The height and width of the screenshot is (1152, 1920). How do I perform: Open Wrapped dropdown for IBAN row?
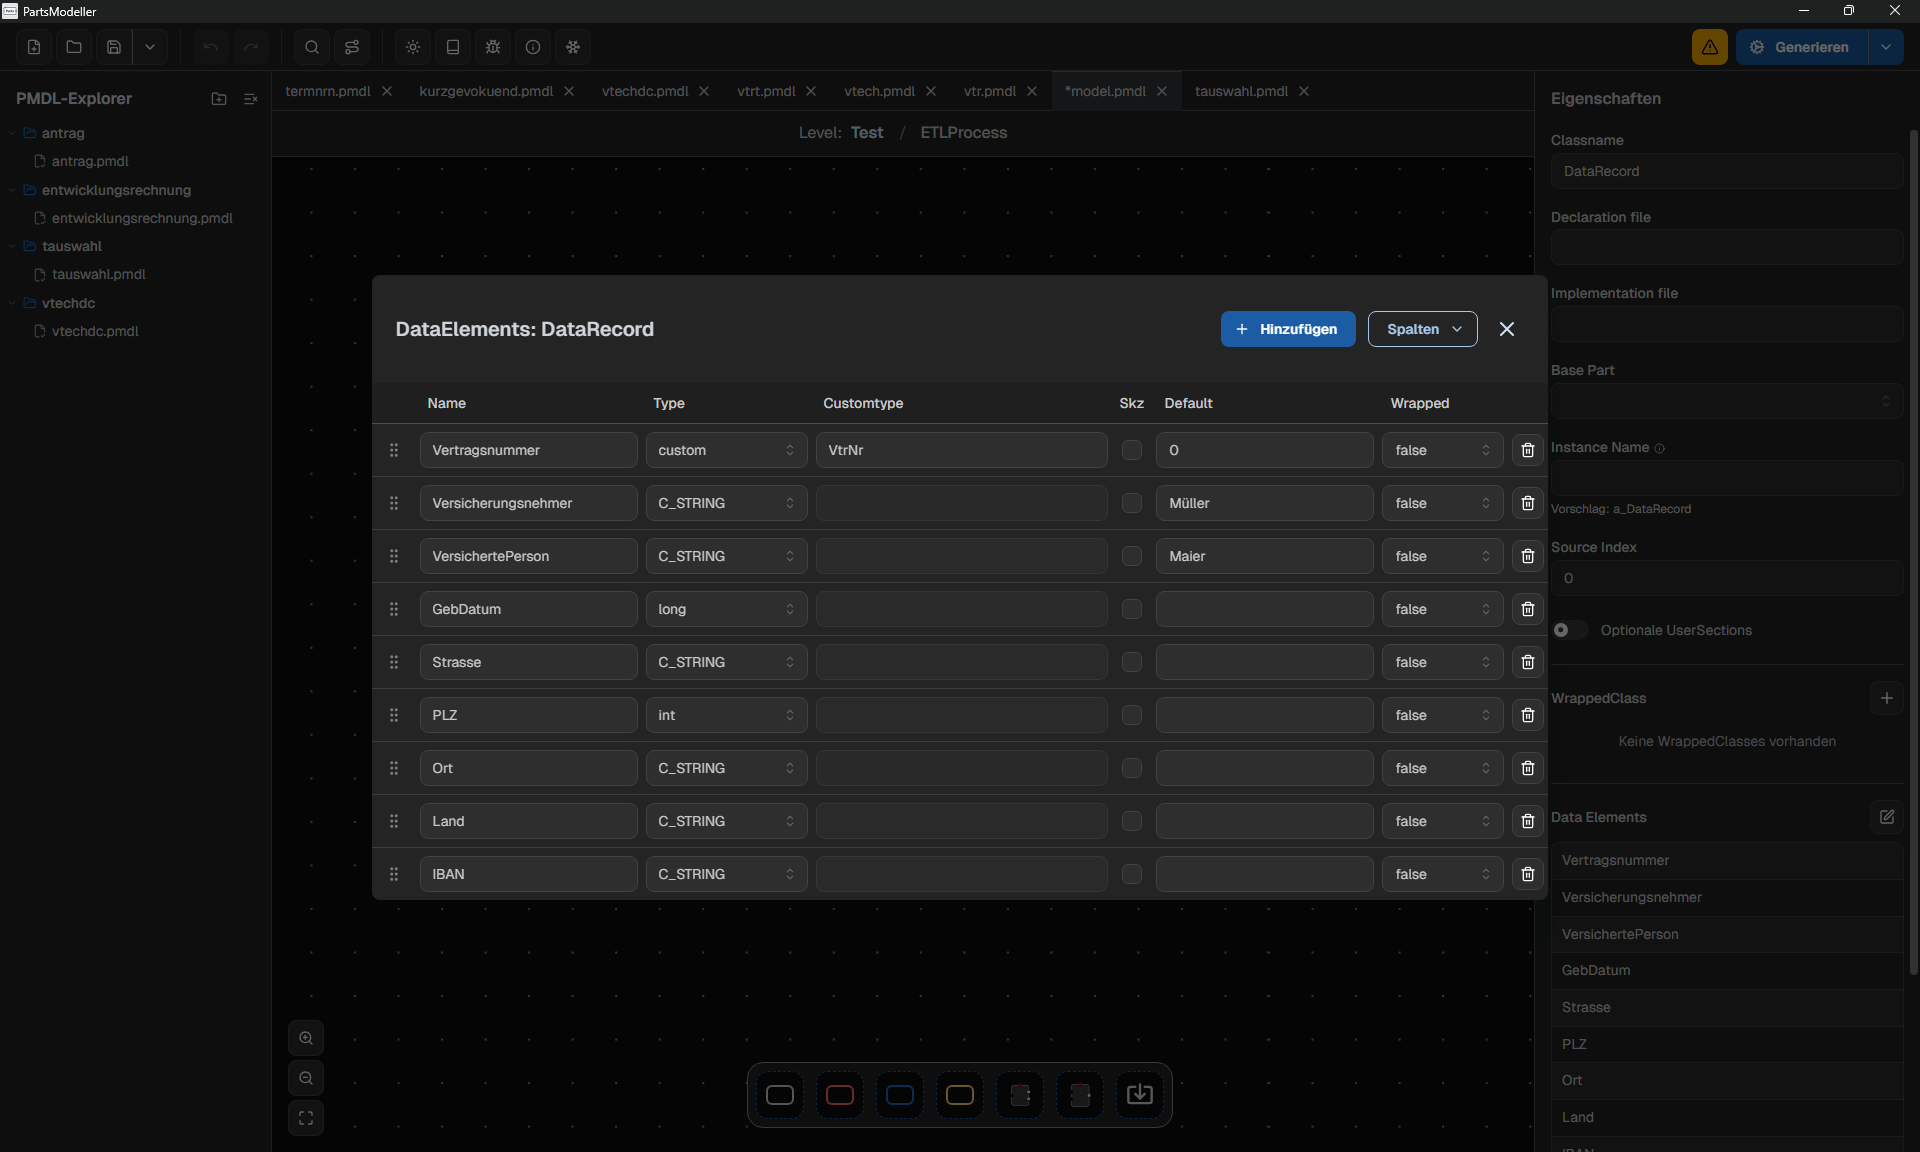coord(1442,874)
